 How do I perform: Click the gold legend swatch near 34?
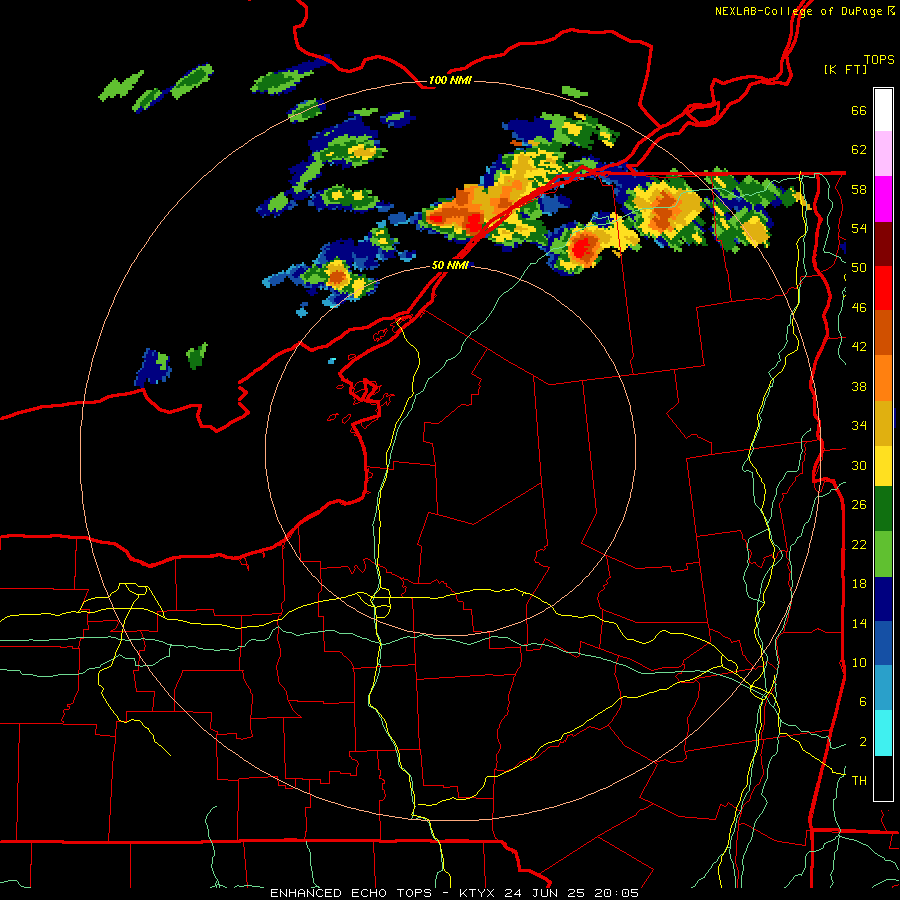883,422
